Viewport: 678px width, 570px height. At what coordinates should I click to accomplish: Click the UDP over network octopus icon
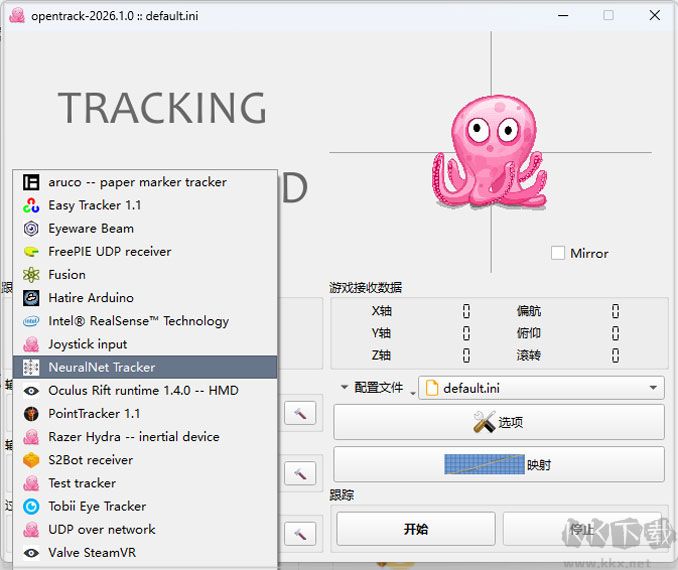(x=31, y=529)
